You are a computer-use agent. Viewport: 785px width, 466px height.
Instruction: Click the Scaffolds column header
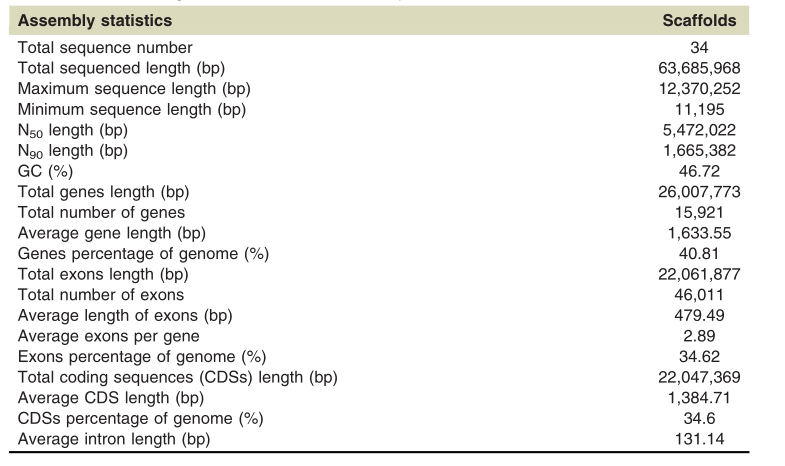coord(699,20)
